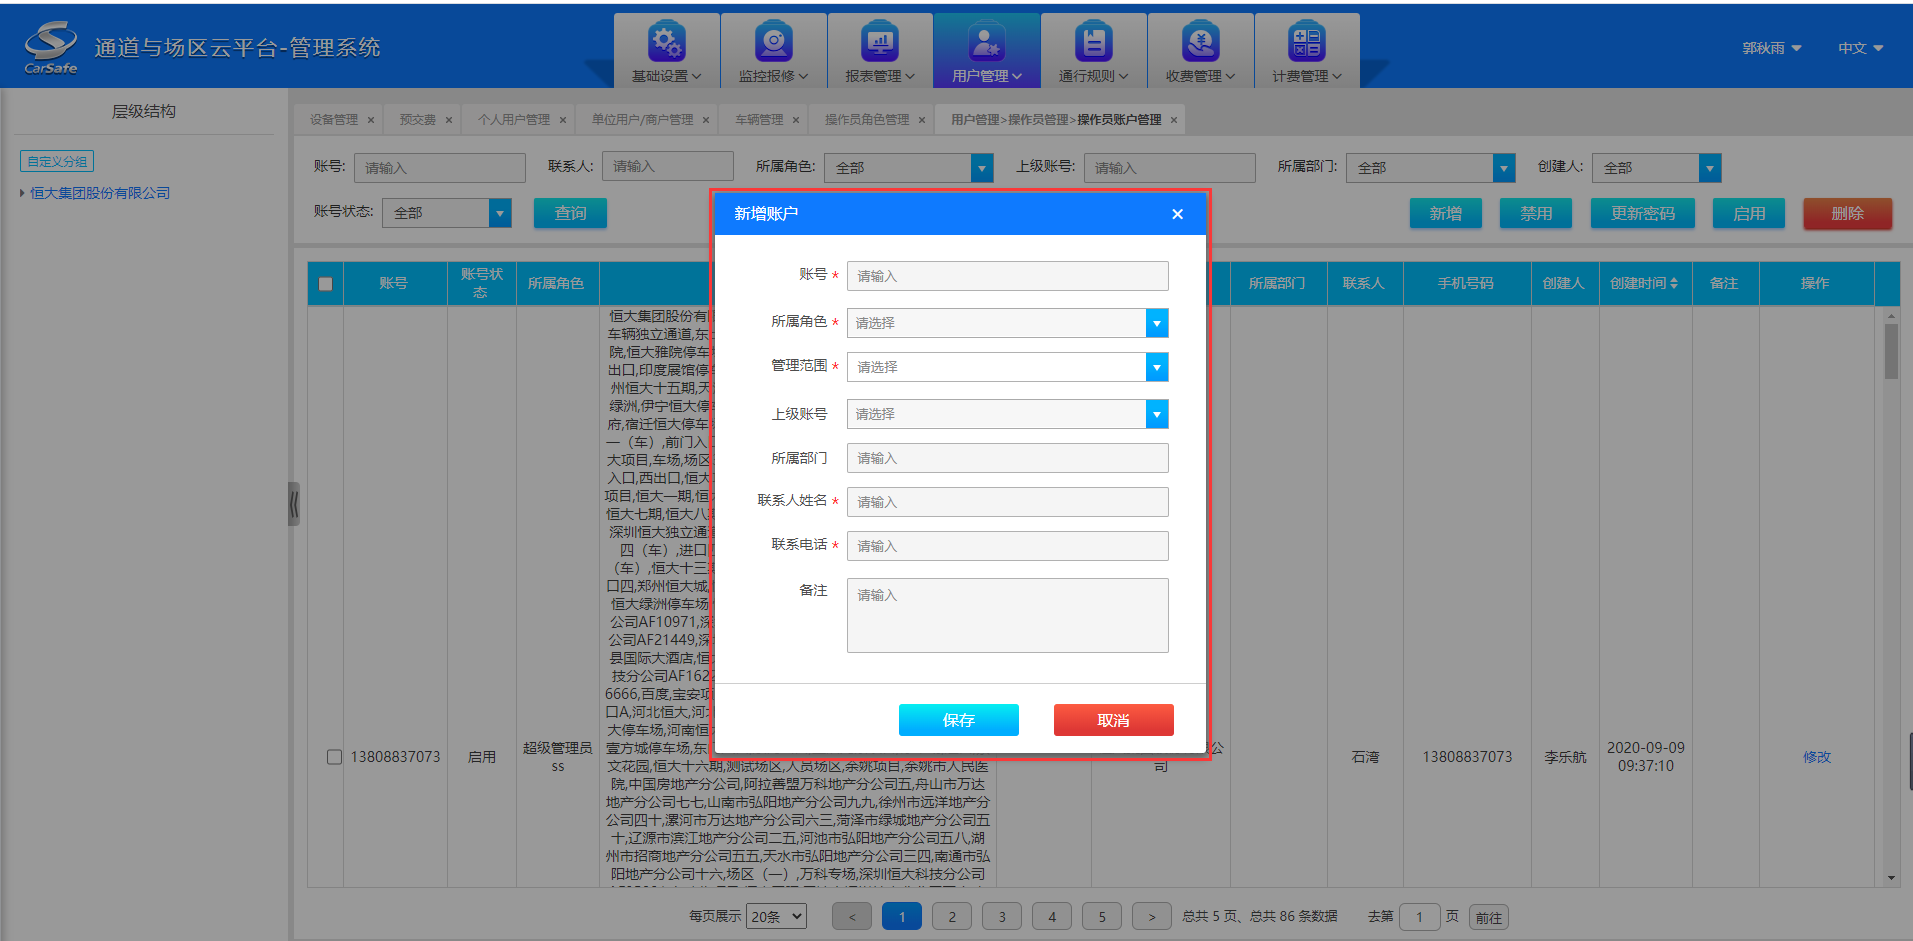Expand the 所属角色 dropdown in dialog
Viewport: 1913px width, 941px height.
click(1156, 323)
